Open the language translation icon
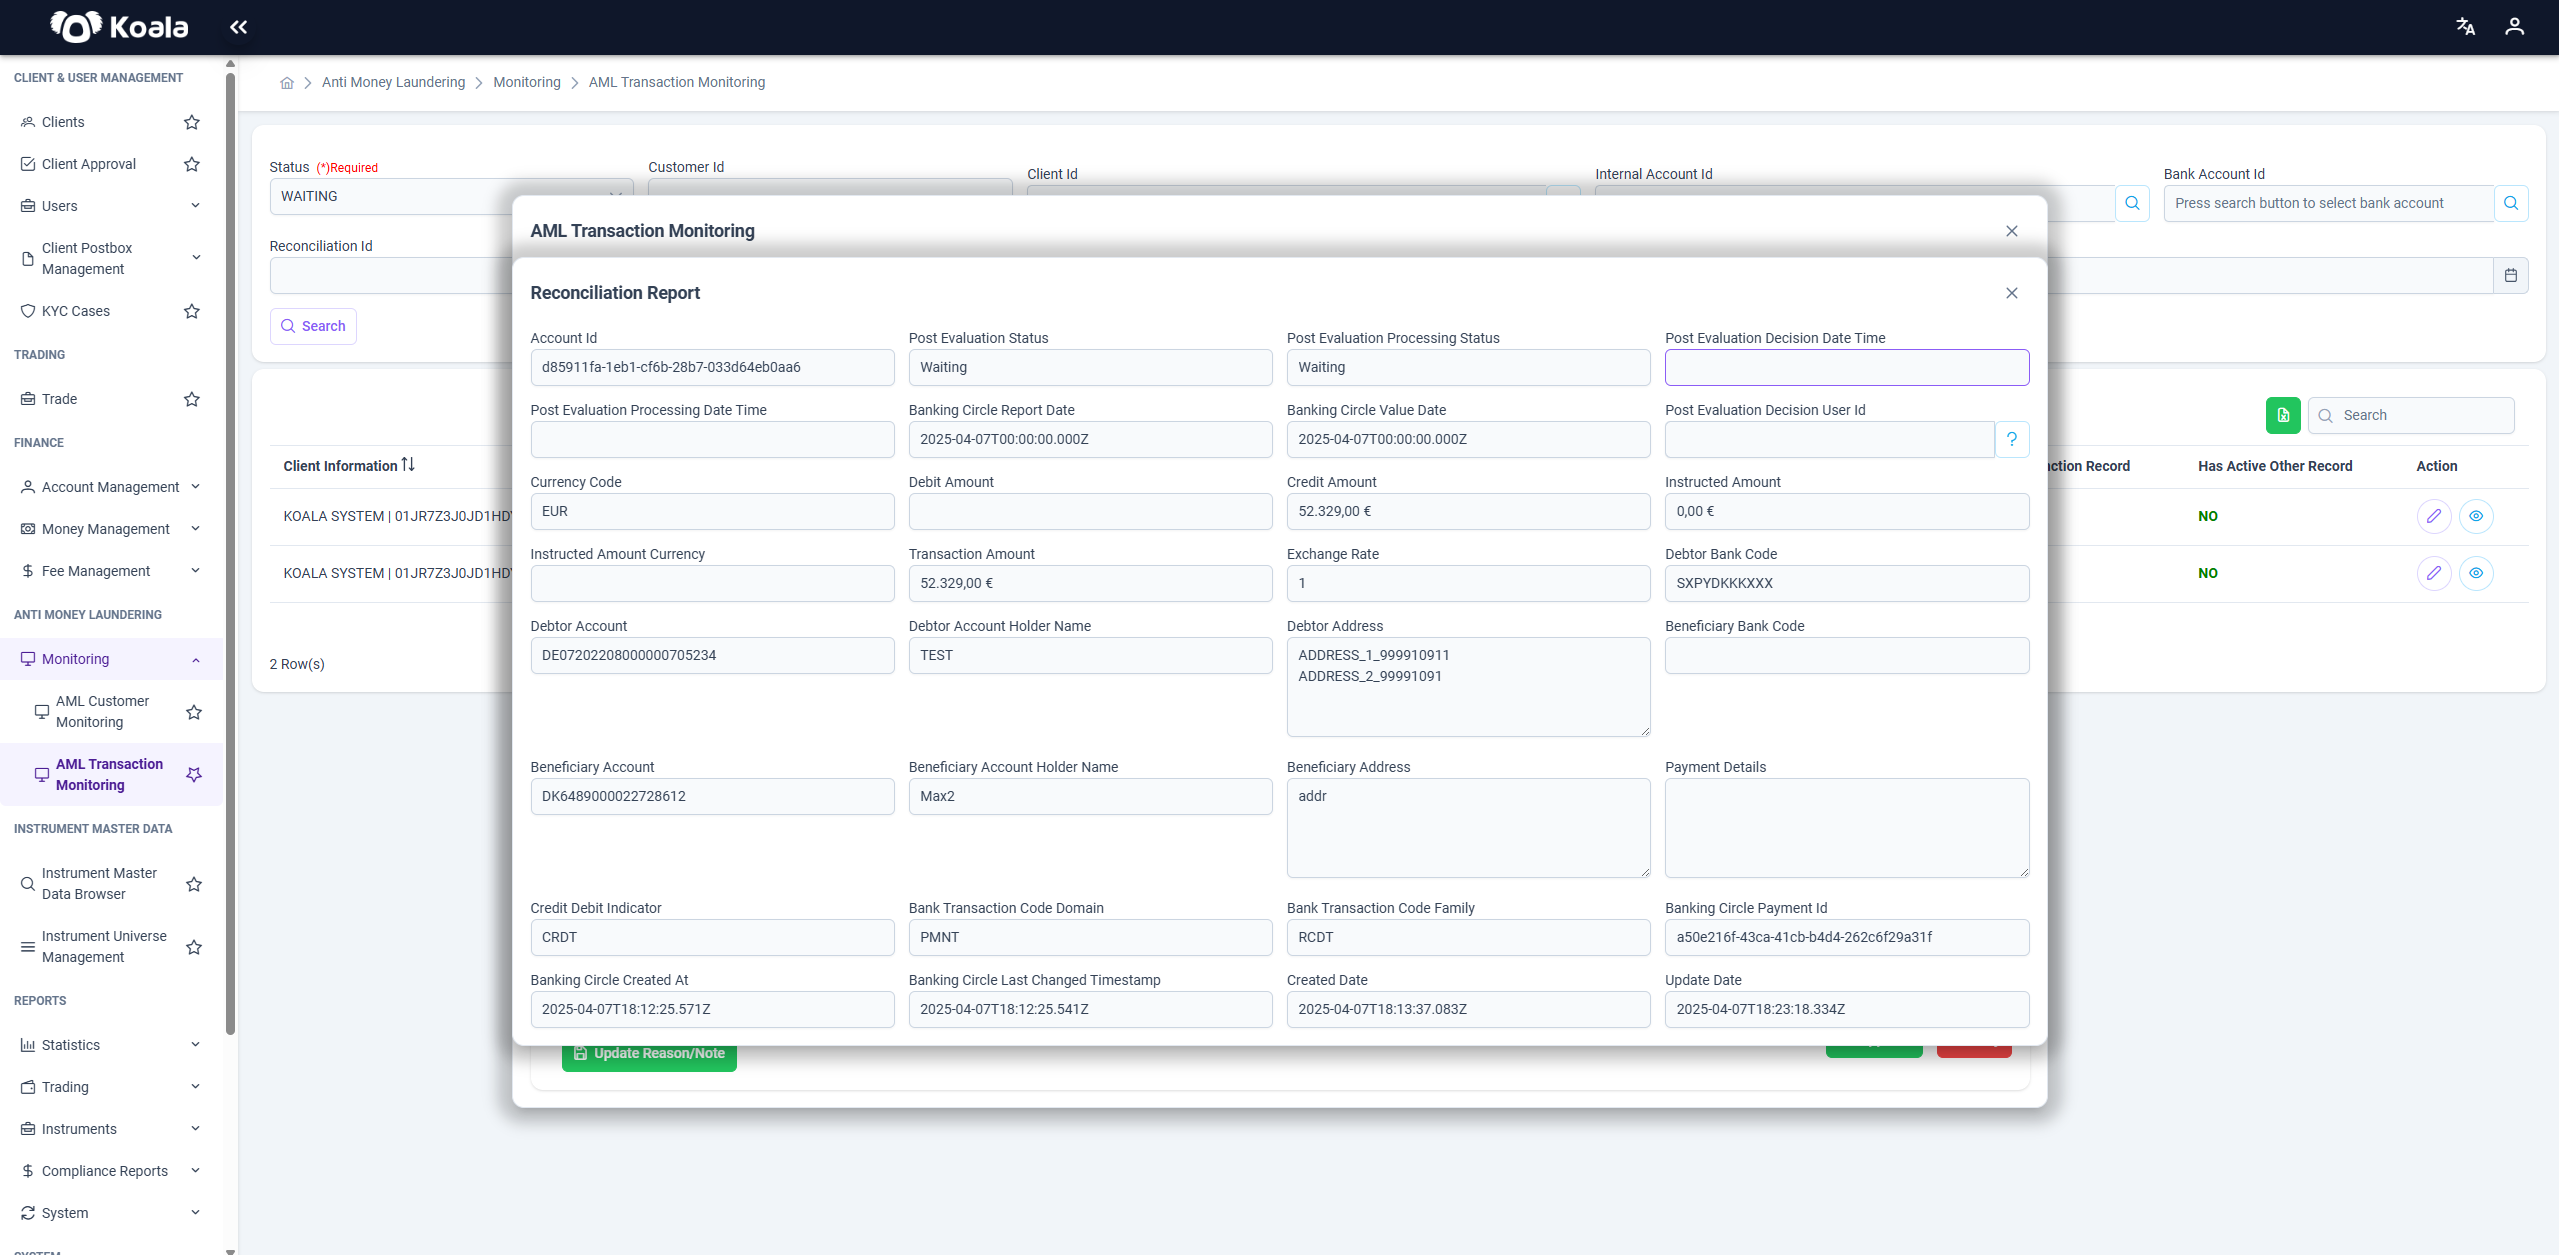This screenshot has height=1255, width=2559. pos(2465,27)
